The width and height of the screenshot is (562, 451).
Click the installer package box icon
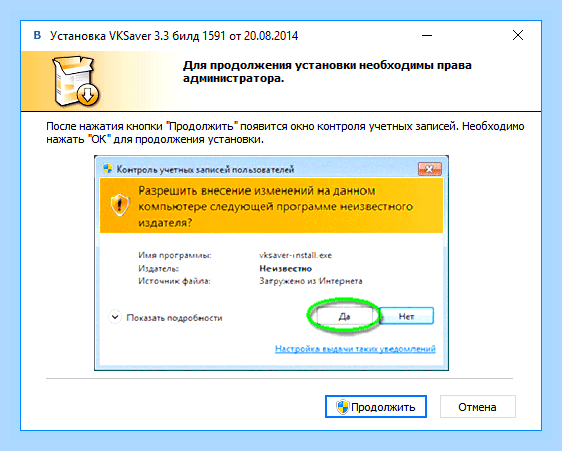click(x=76, y=81)
